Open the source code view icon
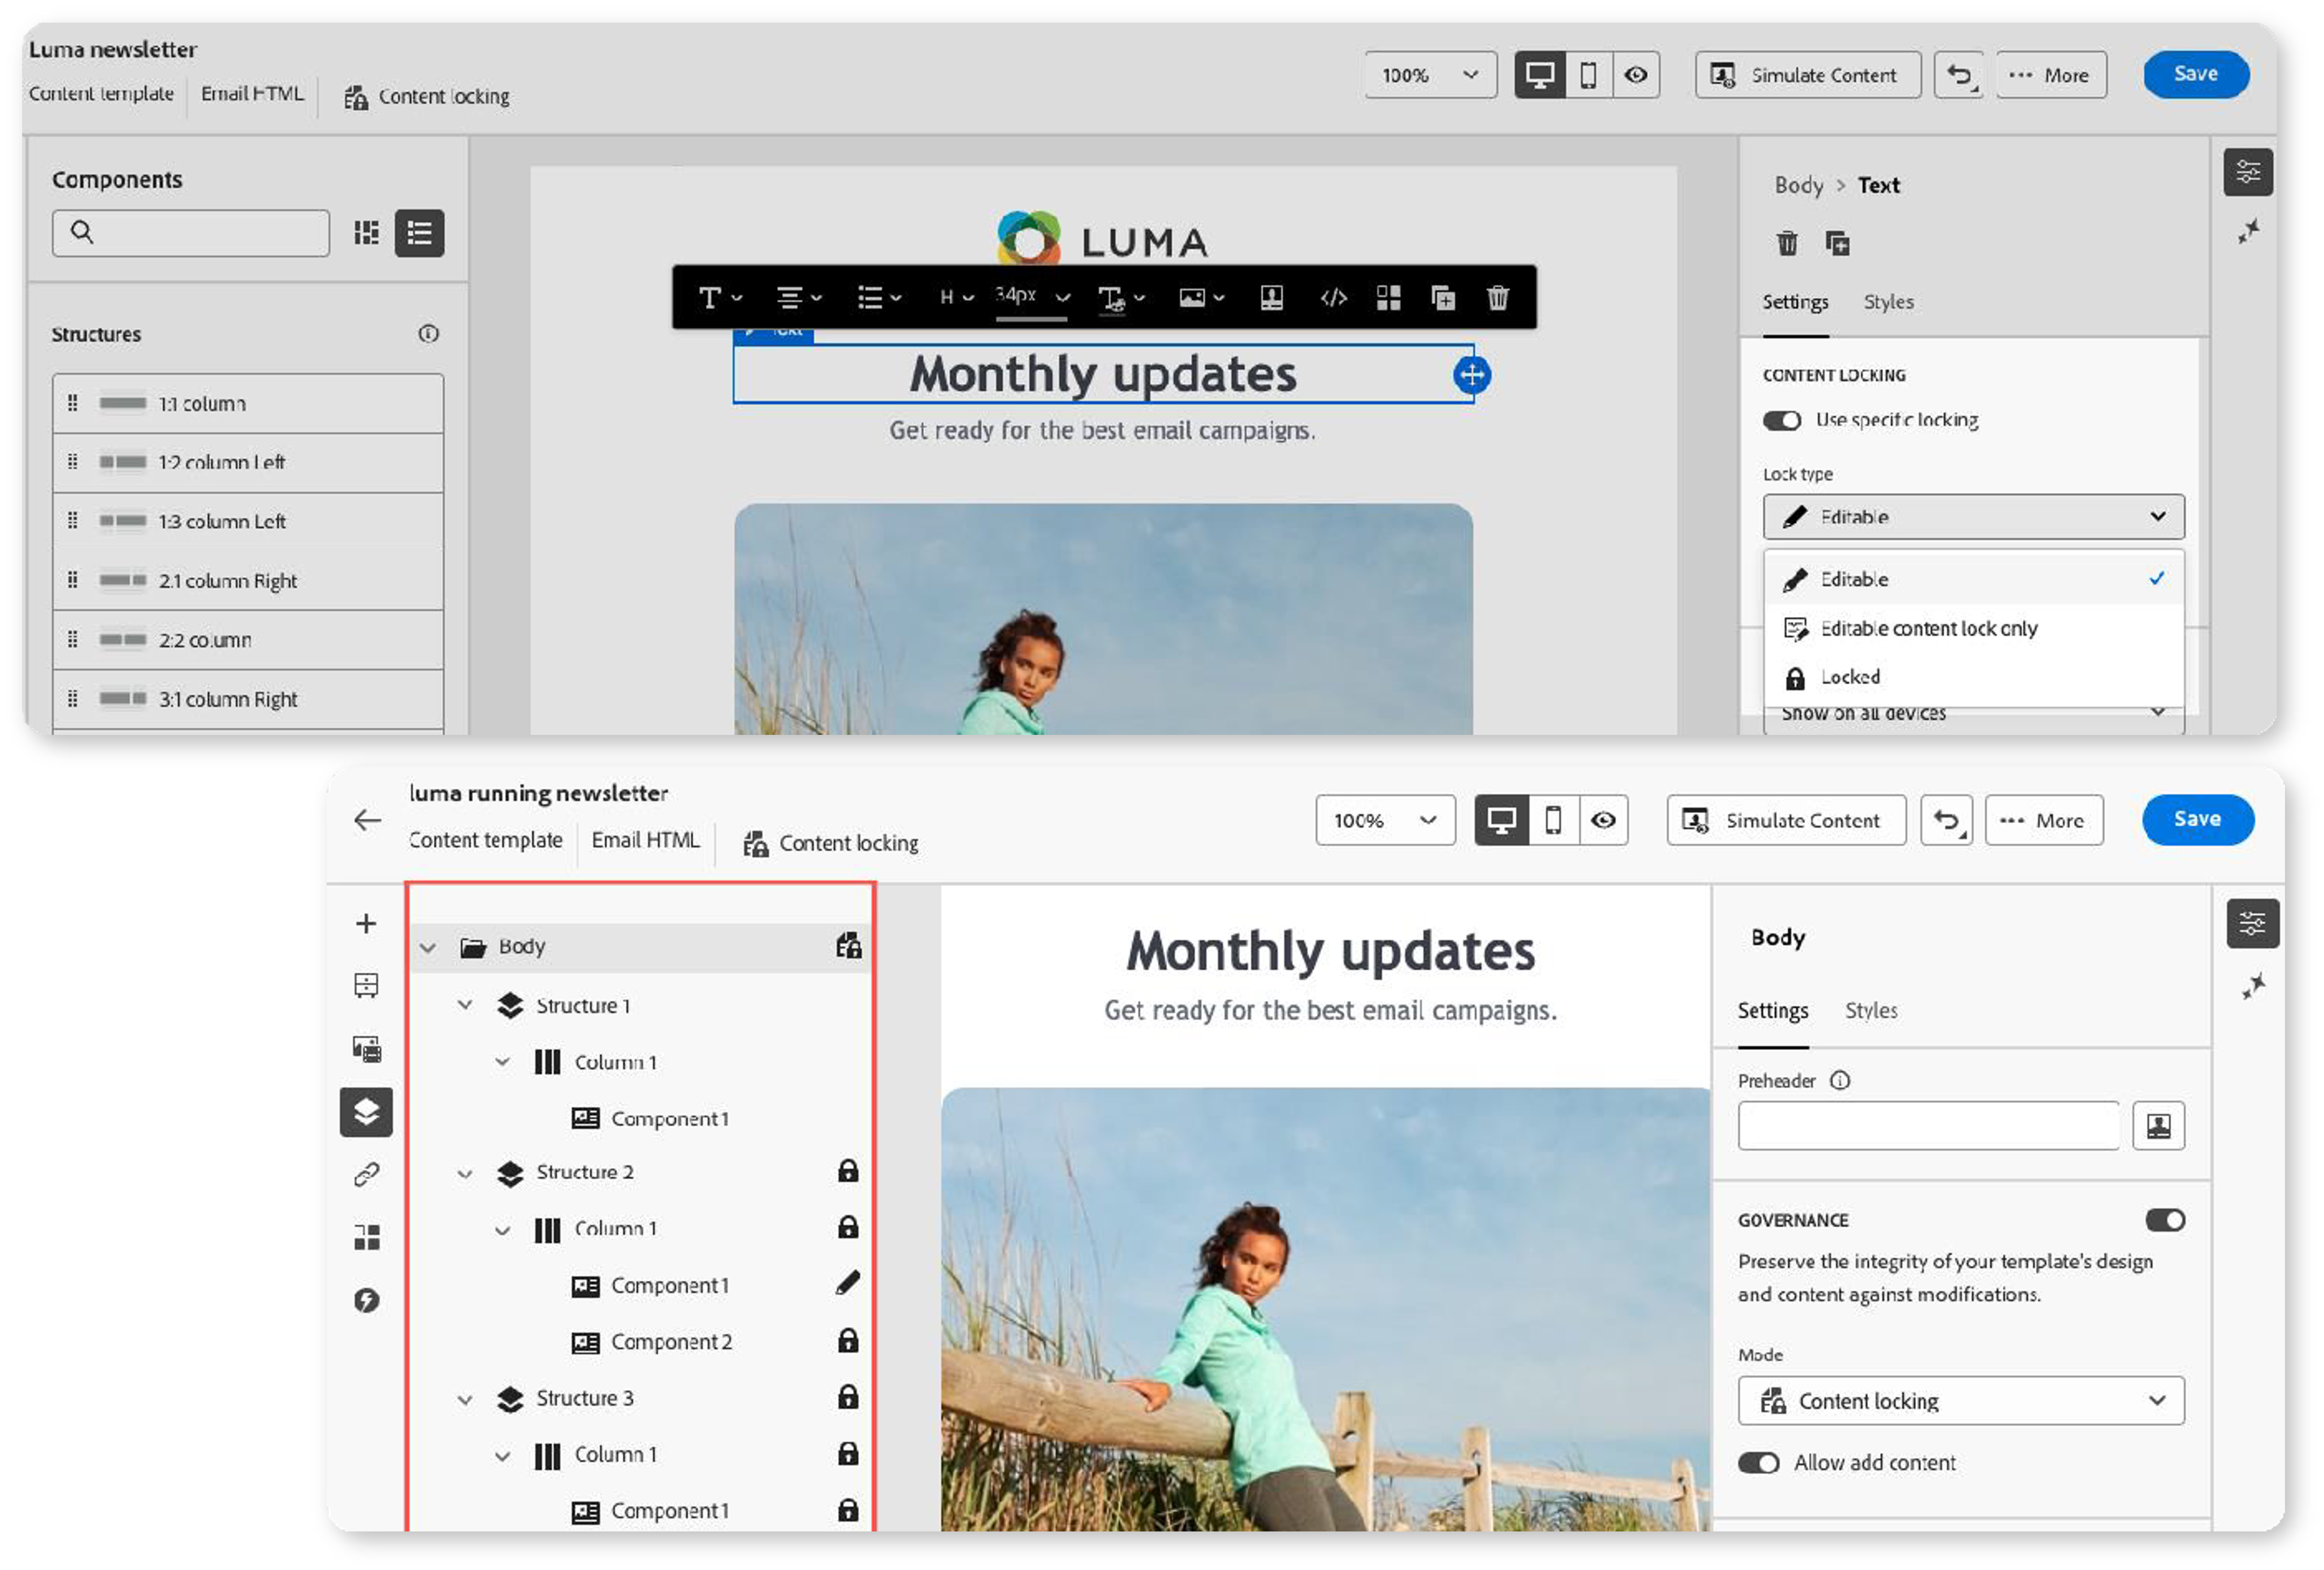The image size is (2324, 1570). [1333, 297]
